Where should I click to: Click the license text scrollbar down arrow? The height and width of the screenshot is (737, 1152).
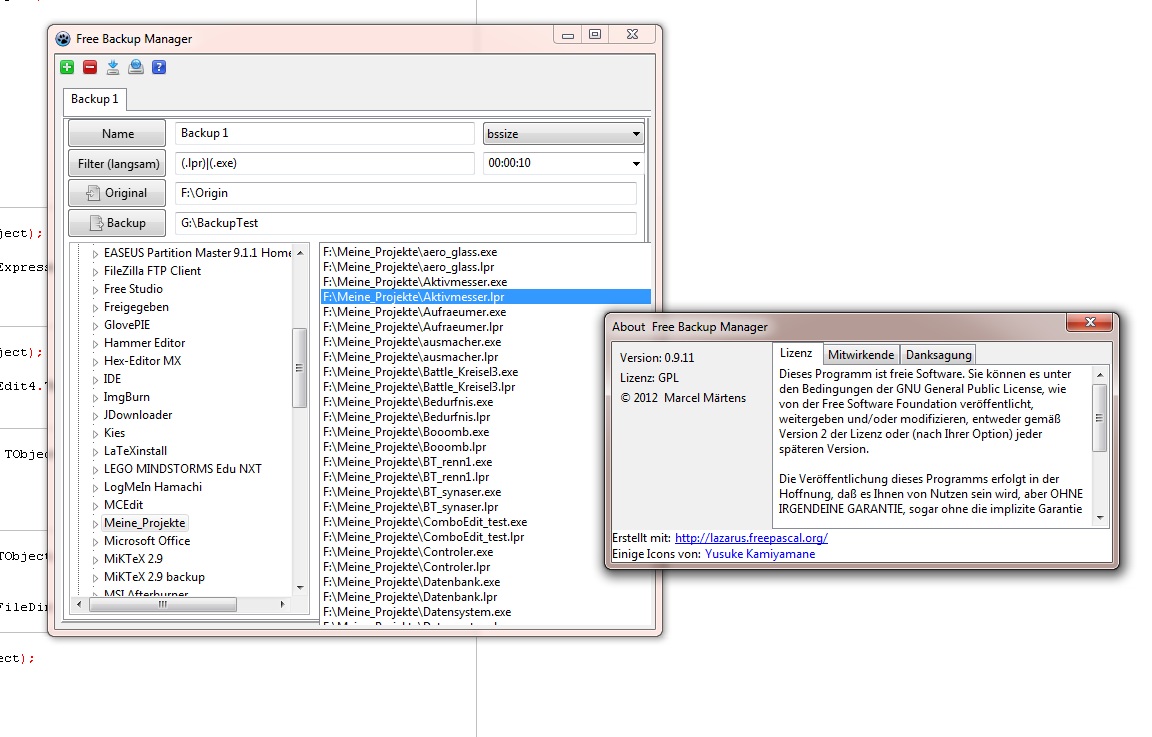click(x=1100, y=518)
